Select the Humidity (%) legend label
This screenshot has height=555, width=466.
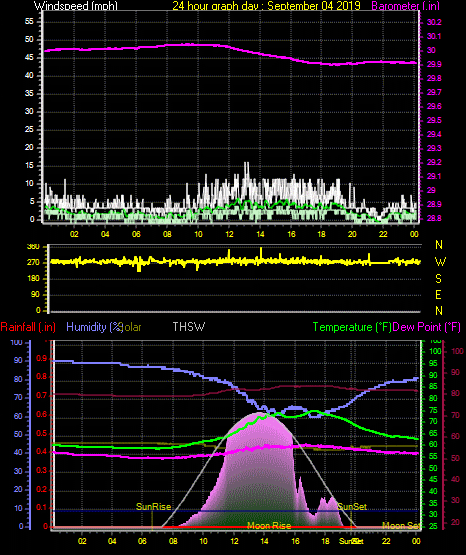point(94,327)
